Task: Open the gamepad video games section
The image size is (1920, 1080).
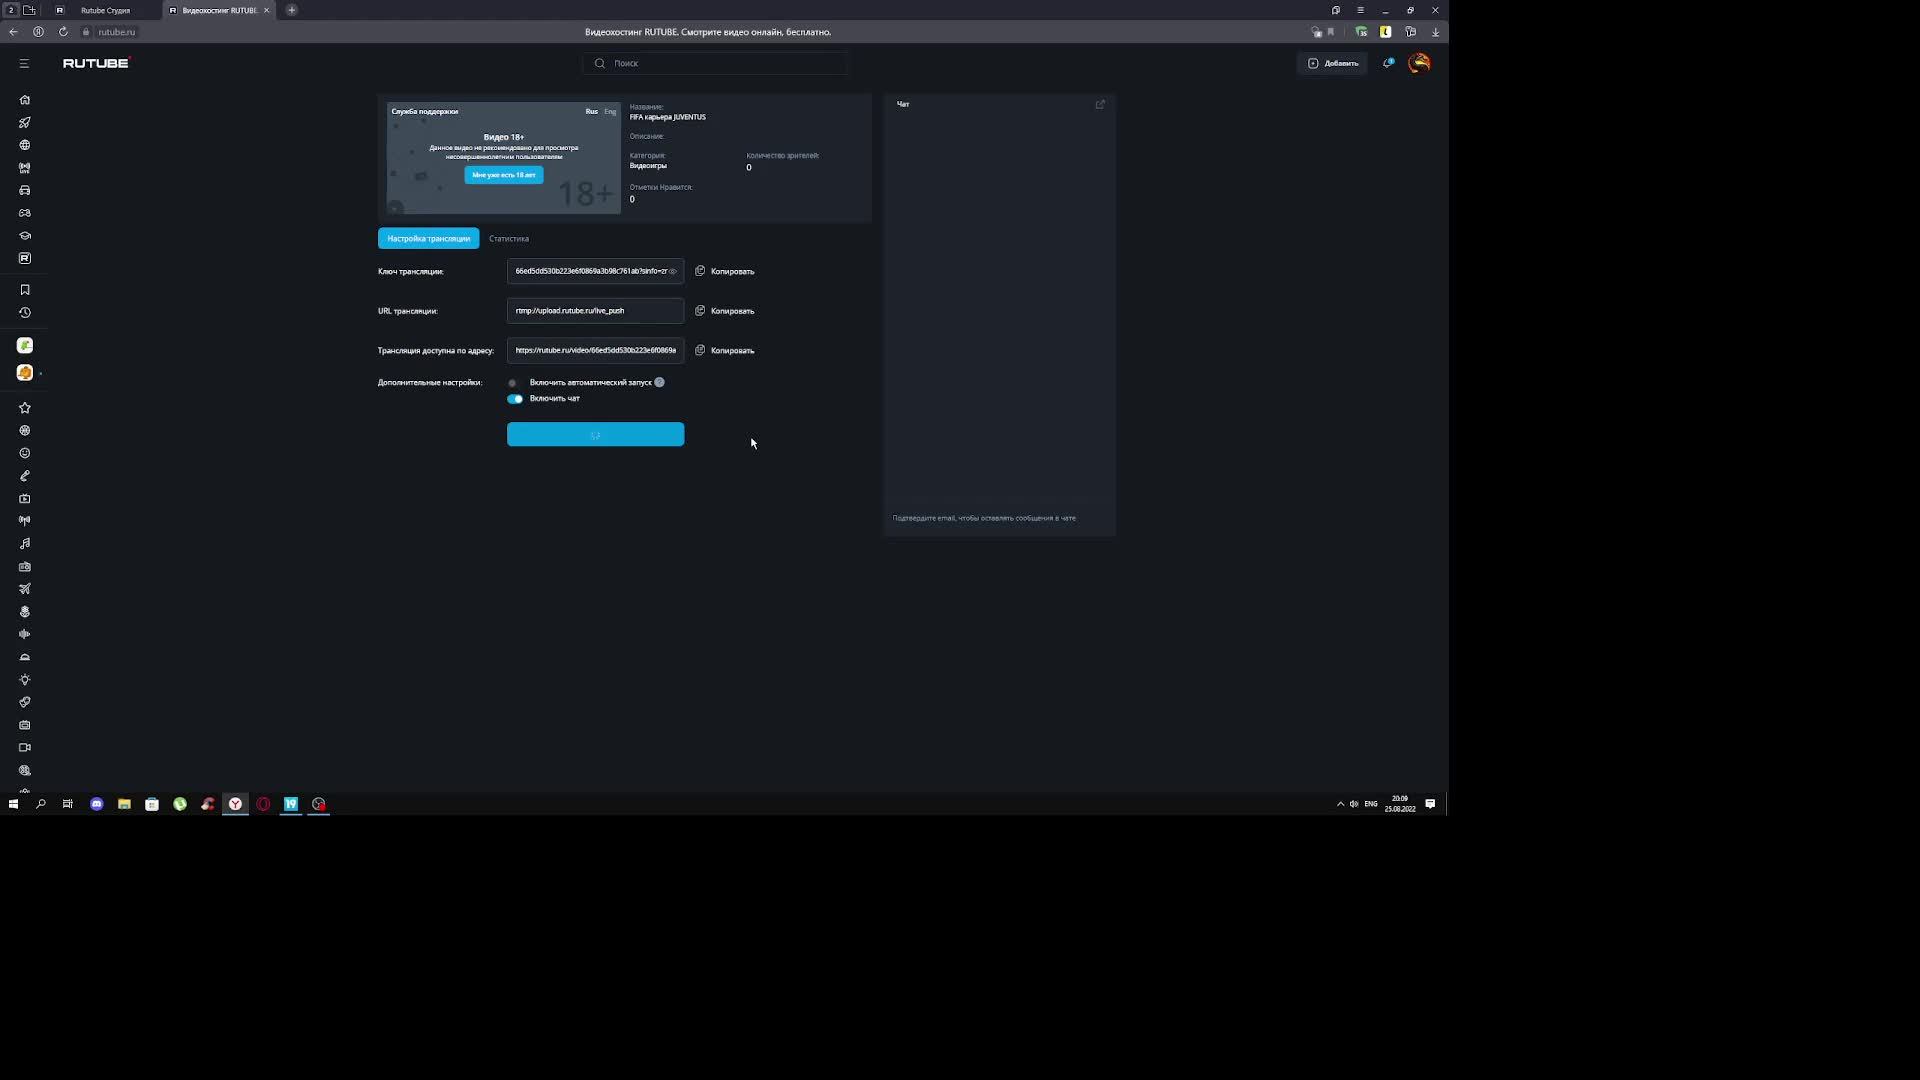Action: (25, 213)
